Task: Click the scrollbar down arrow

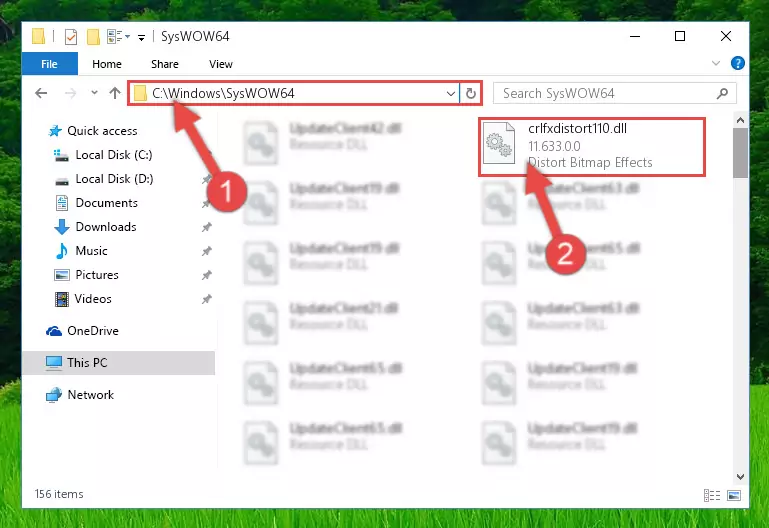Action: pyautogui.click(x=741, y=477)
